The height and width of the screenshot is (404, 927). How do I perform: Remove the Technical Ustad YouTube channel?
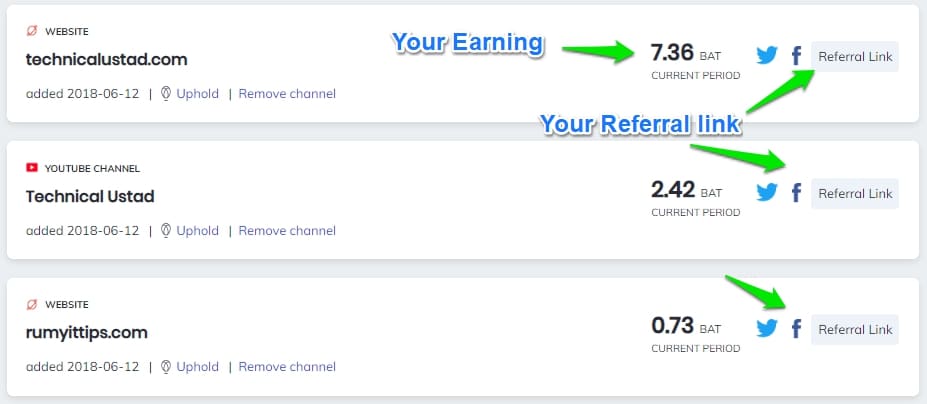(x=287, y=231)
